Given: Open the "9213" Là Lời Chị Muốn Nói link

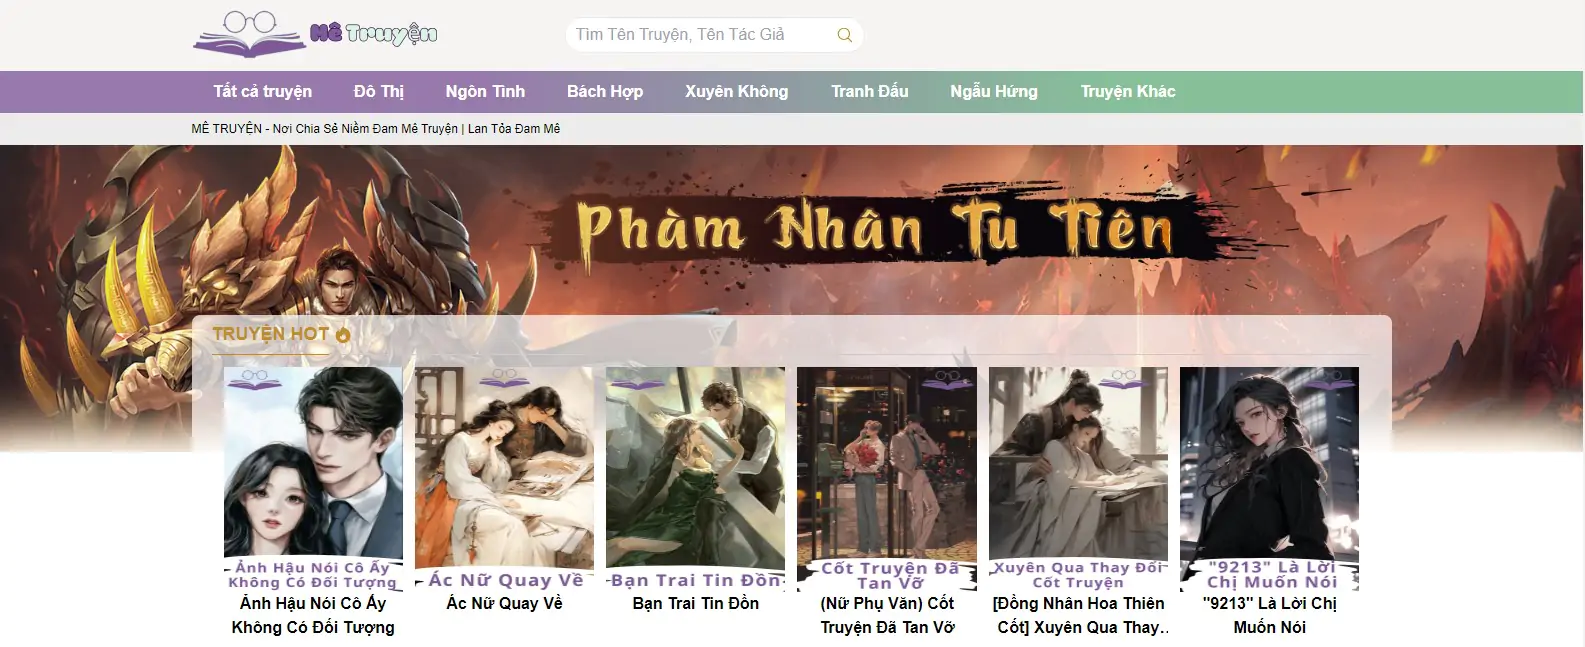Looking at the screenshot, I should pyautogui.click(x=1269, y=615).
